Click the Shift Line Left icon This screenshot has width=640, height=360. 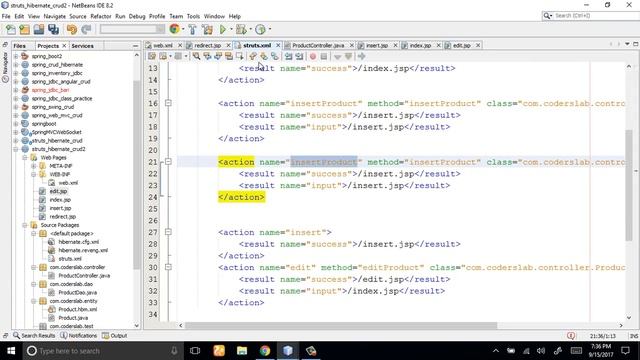(x=289, y=56)
